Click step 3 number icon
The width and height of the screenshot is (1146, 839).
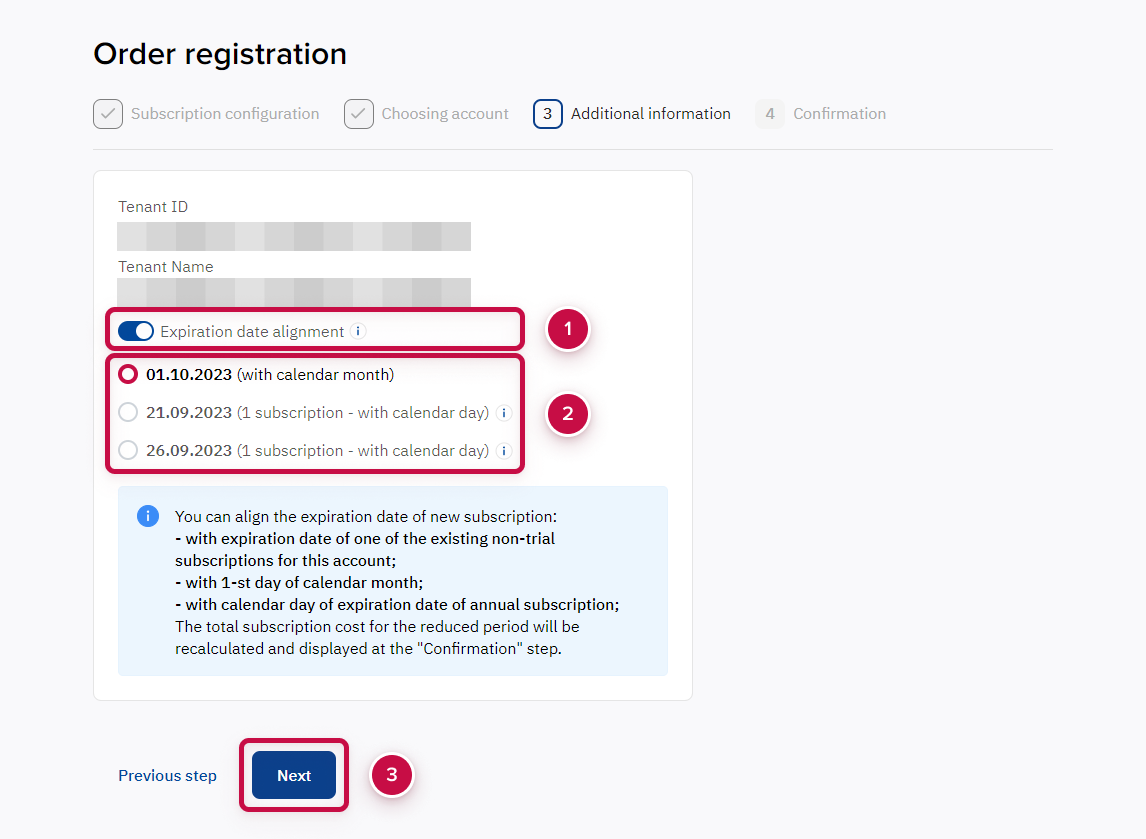pyautogui.click(x=548, y=114)
